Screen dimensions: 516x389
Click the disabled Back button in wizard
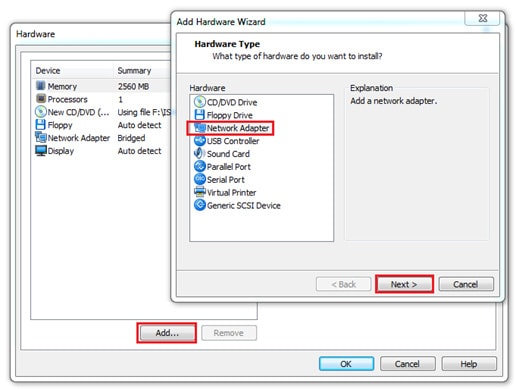pyautogui.click(x=343, y=284)
